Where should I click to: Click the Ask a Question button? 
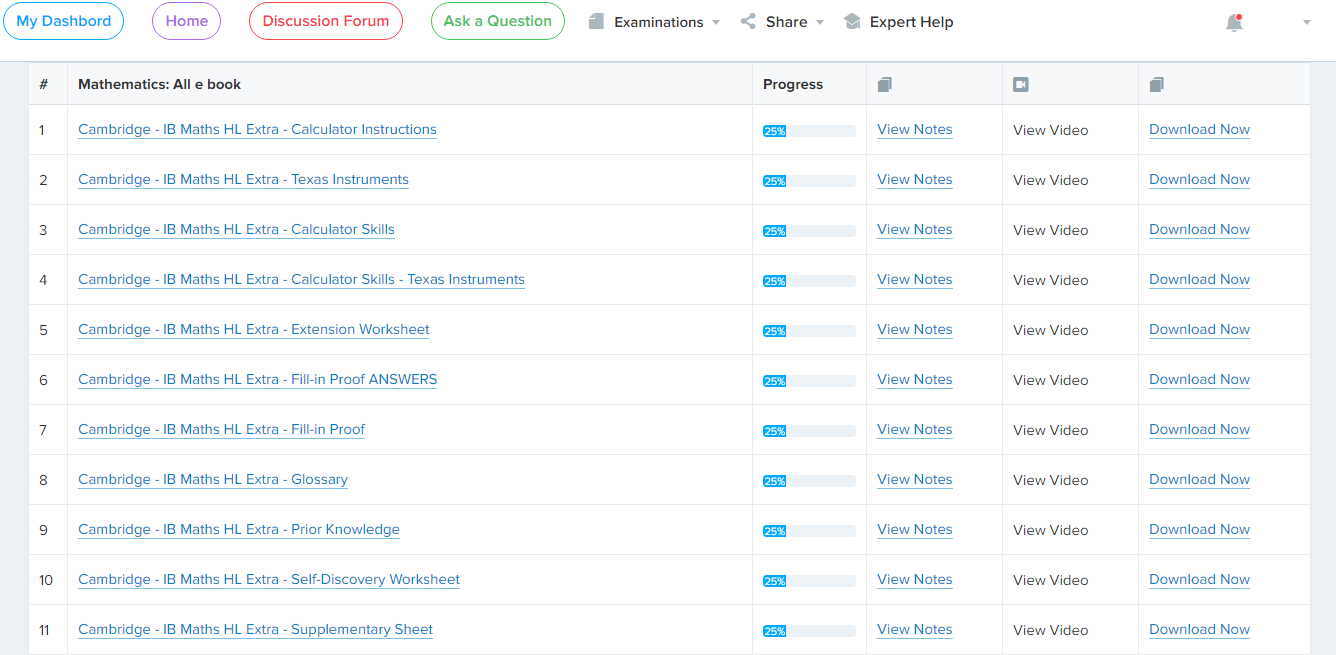[x=497, y=20]
